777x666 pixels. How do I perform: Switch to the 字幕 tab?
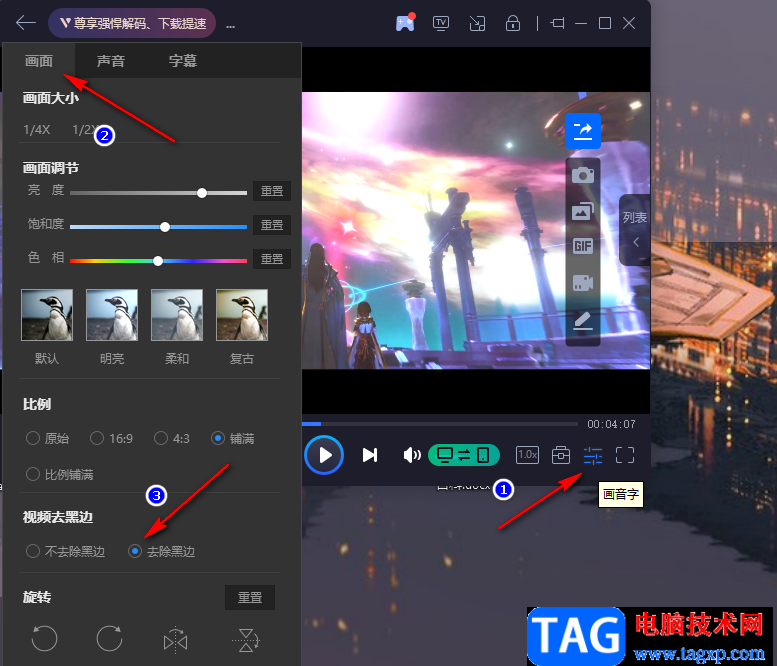[x=183, y=61]
